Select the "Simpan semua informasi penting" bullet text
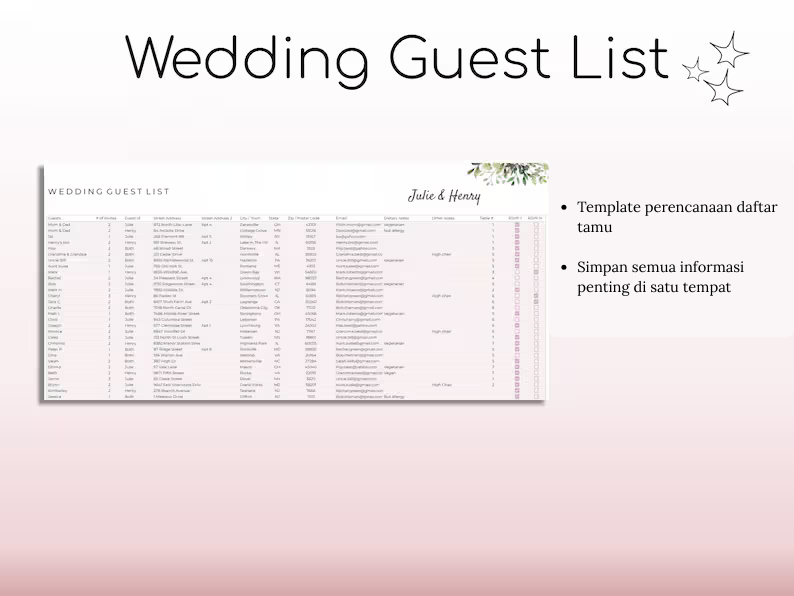The width and height of the screenshot is (794, 596). pyautogui.click(x=660, y=276)
